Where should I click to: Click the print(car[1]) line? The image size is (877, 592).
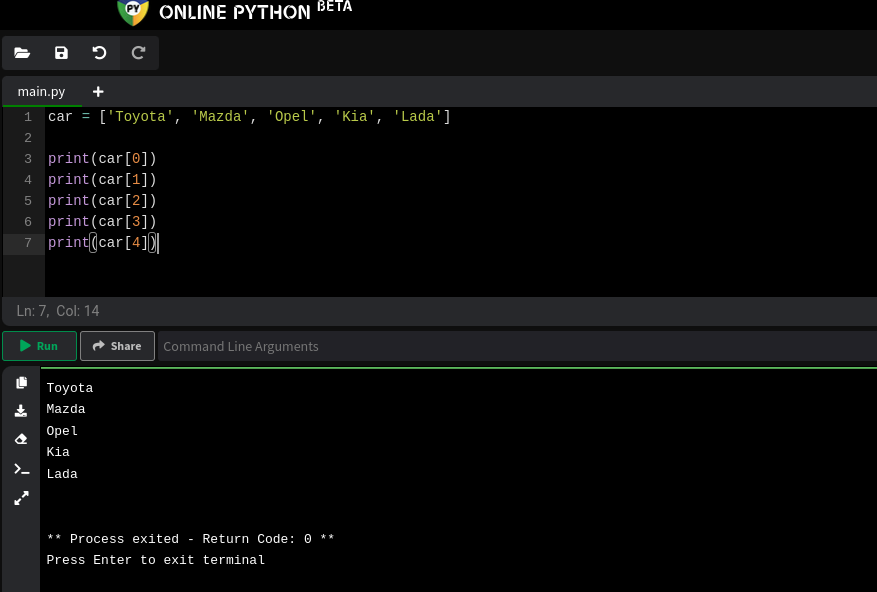click(102, 180)
